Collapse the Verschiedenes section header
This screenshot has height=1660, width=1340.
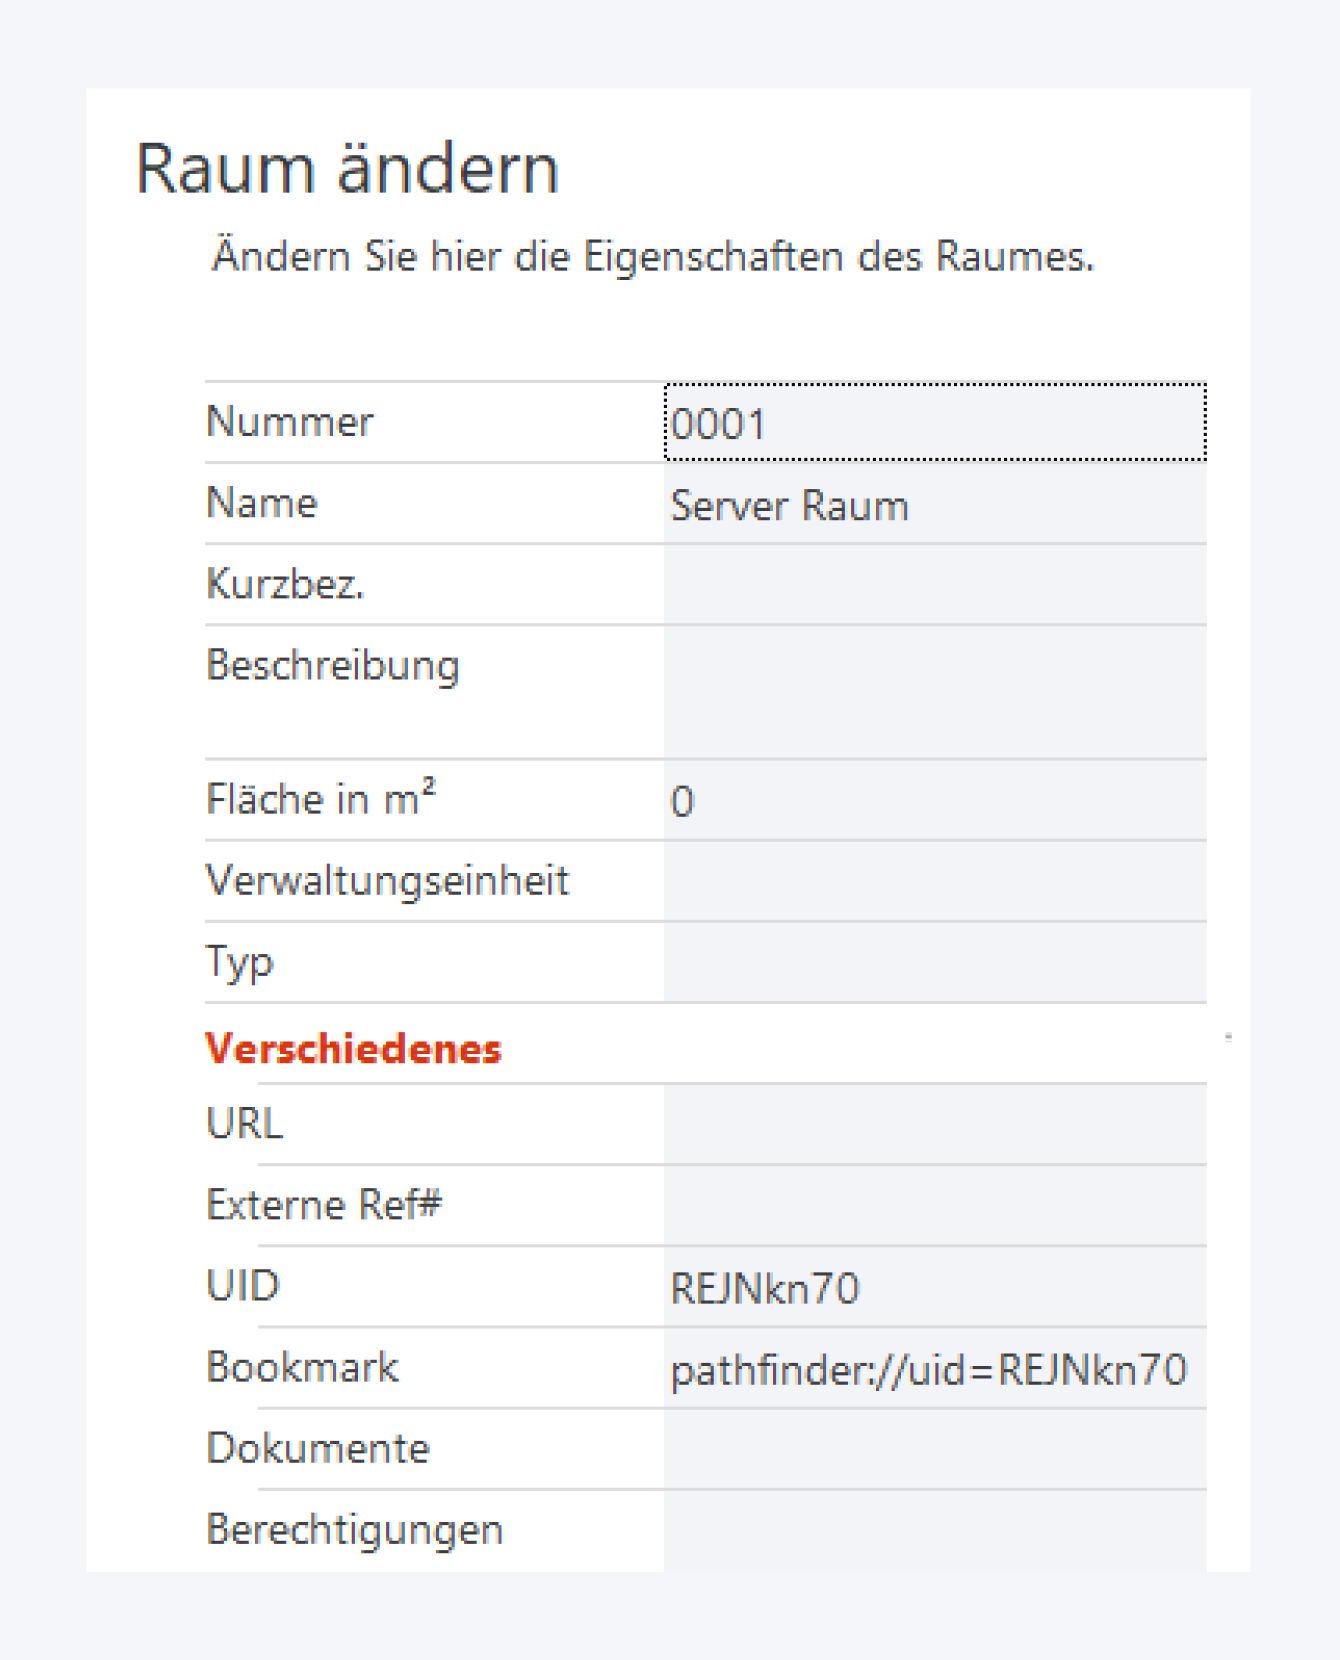tap(353, 1049)
